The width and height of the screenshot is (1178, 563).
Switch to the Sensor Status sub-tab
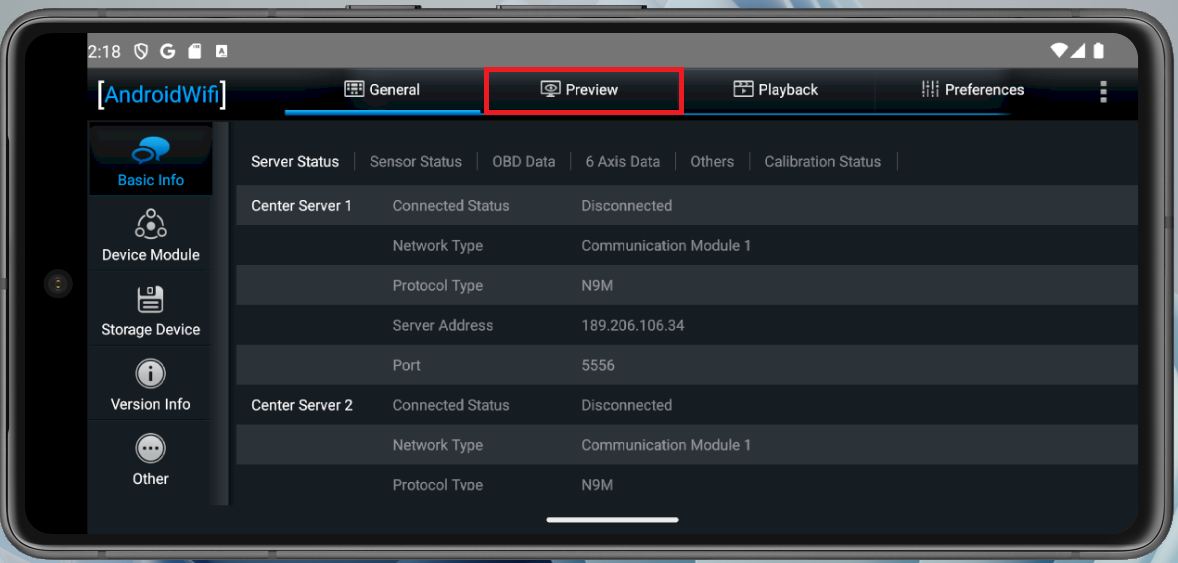(x=415, y=162)
